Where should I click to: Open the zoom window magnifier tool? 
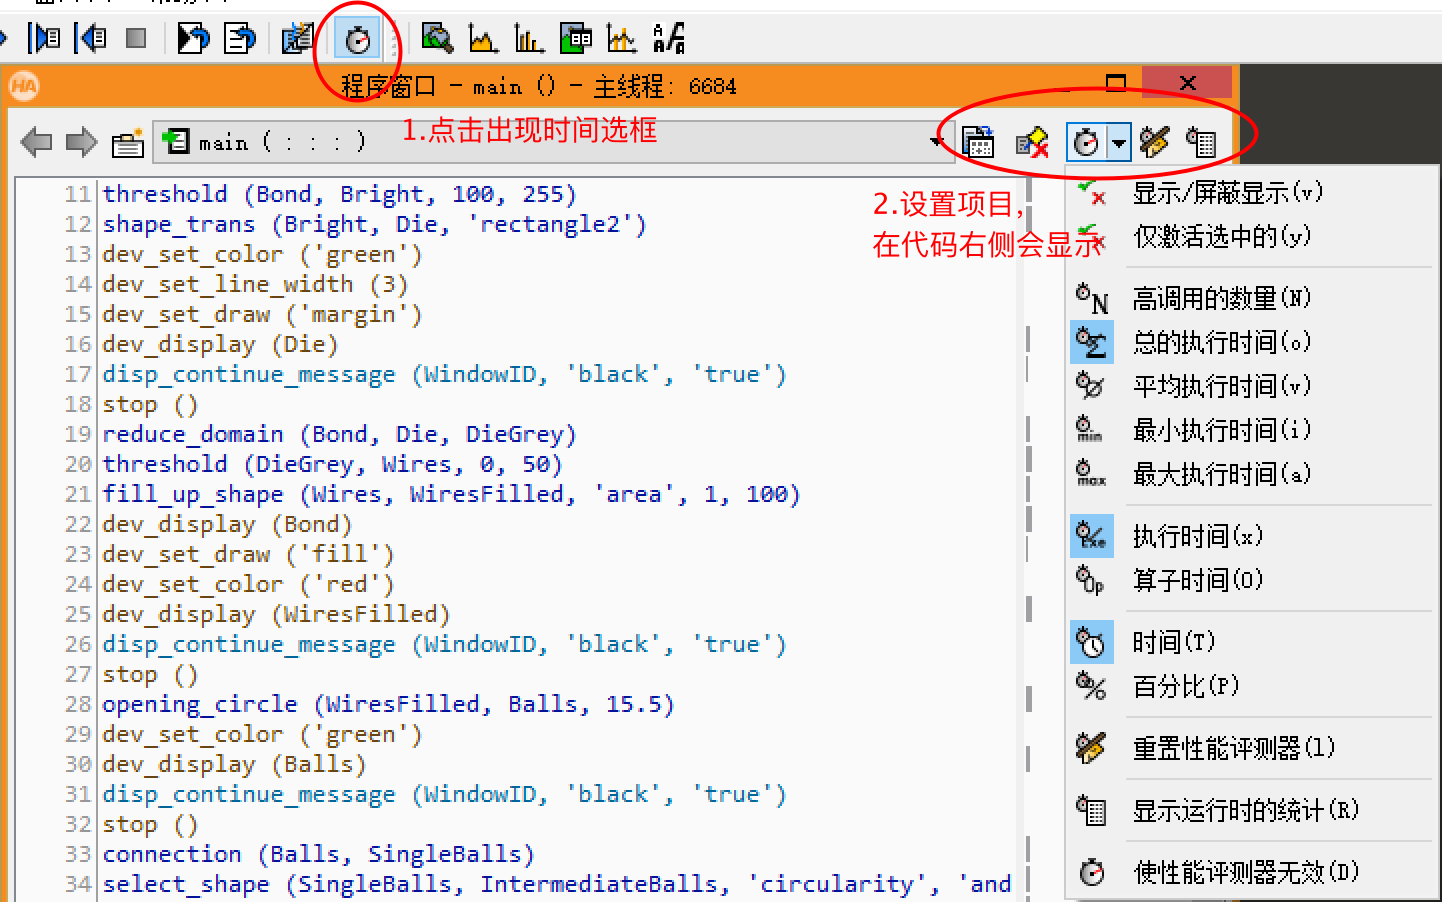437,39
